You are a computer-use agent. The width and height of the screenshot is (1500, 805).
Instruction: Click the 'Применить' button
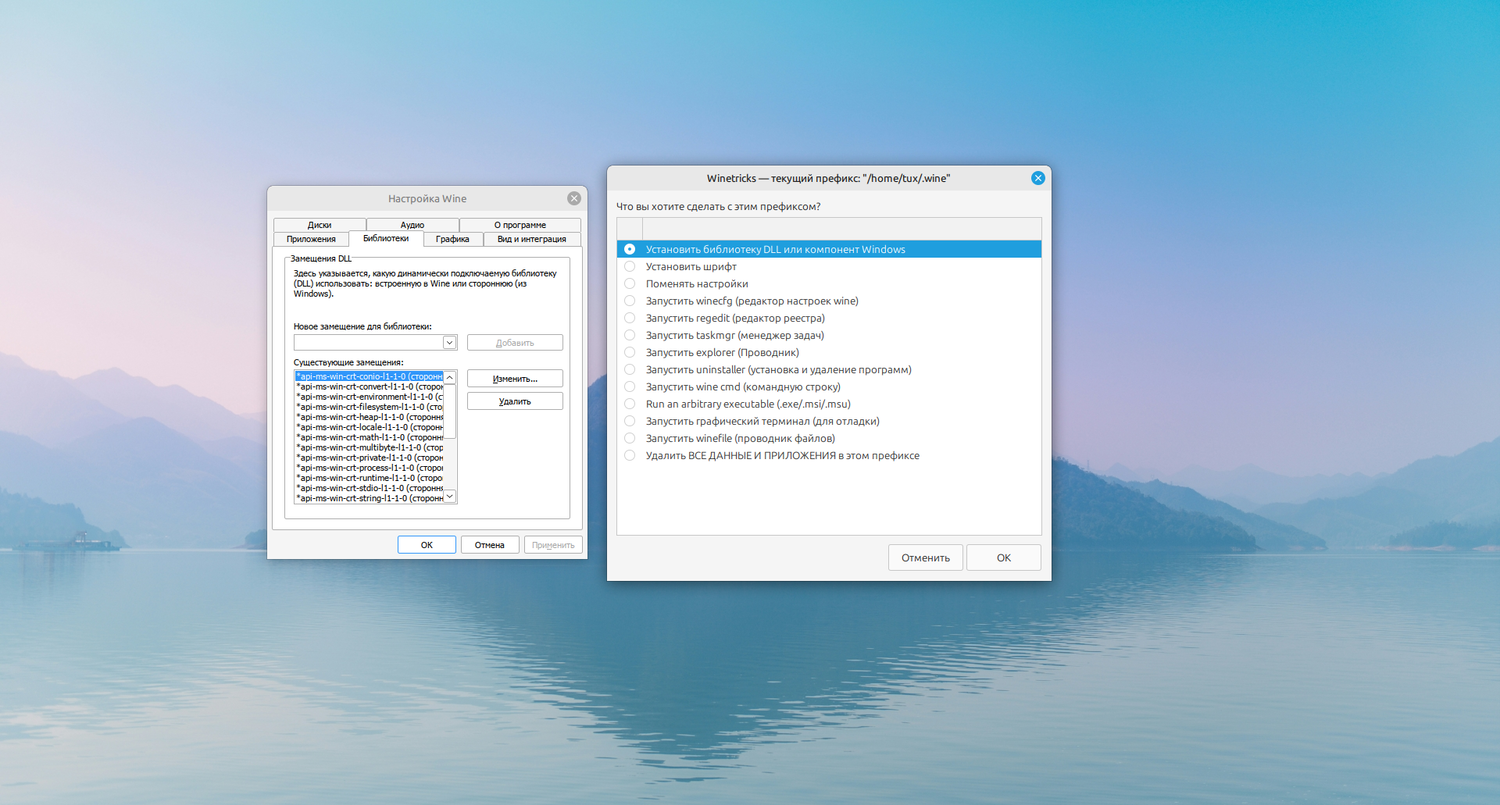pos(552,545)
